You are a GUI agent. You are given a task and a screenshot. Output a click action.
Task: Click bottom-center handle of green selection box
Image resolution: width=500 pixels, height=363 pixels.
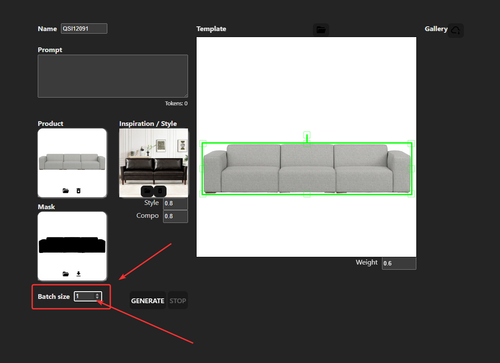(307, 194)
